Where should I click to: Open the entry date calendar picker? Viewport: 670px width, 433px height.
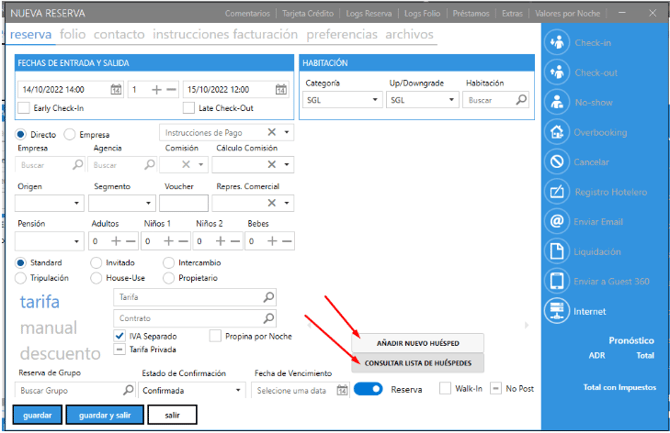click(116, 89)
